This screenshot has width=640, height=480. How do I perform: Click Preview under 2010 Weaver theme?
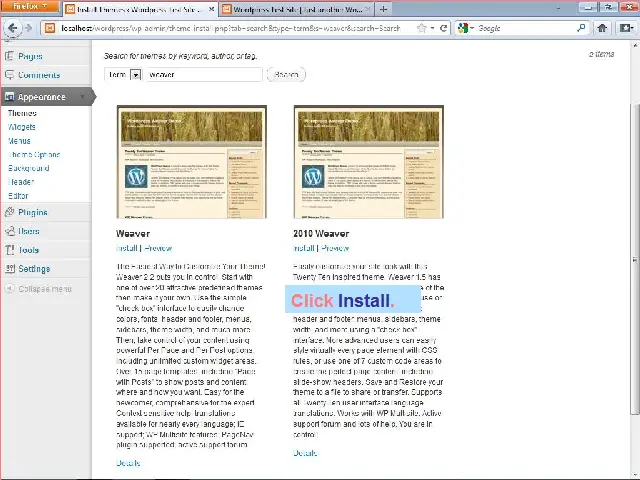[335, 248]
